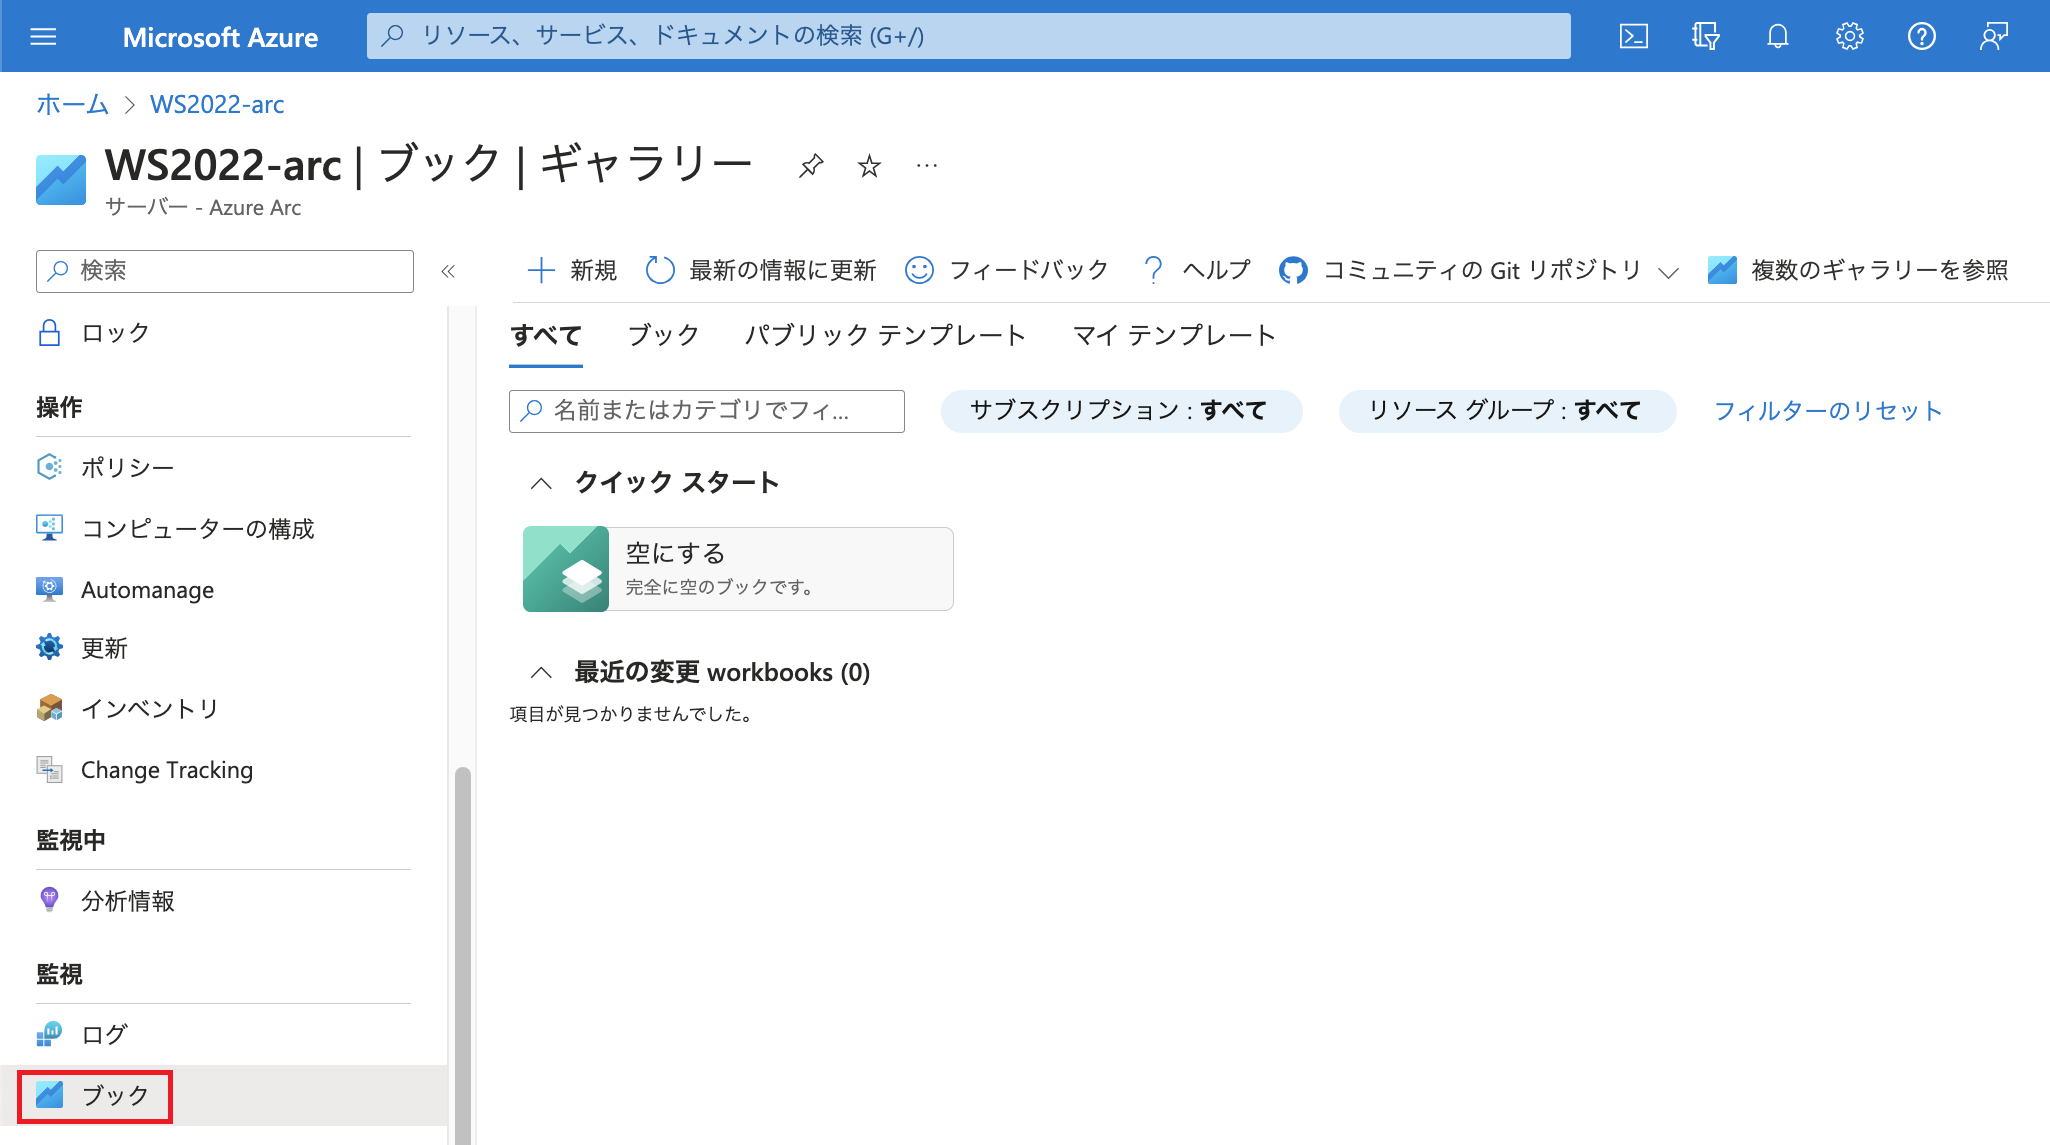Focus the sidebar 検索 box

click(225, 271)
